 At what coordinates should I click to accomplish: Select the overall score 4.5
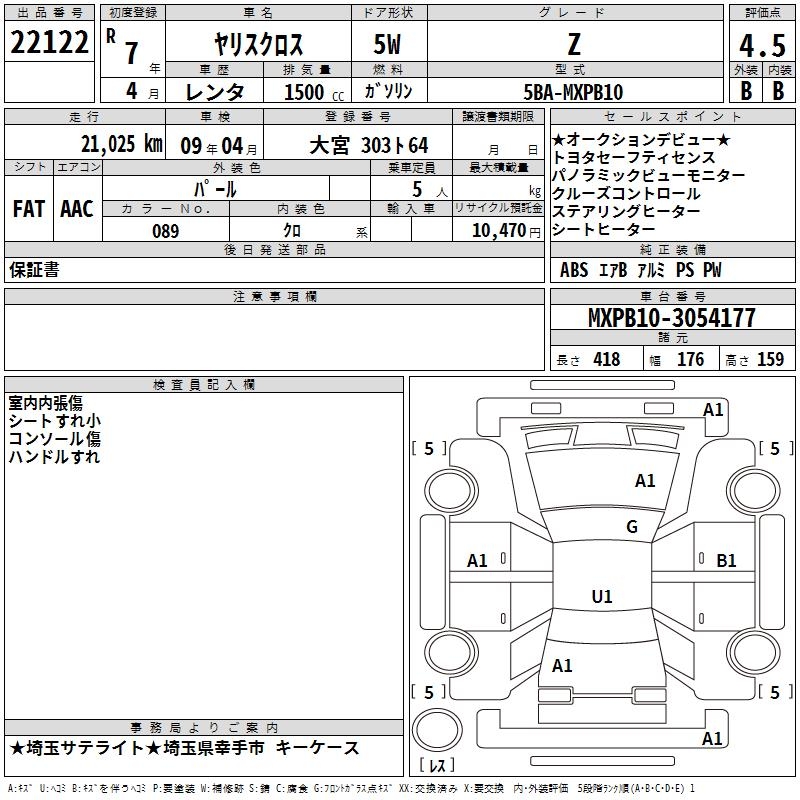point(761,45)
